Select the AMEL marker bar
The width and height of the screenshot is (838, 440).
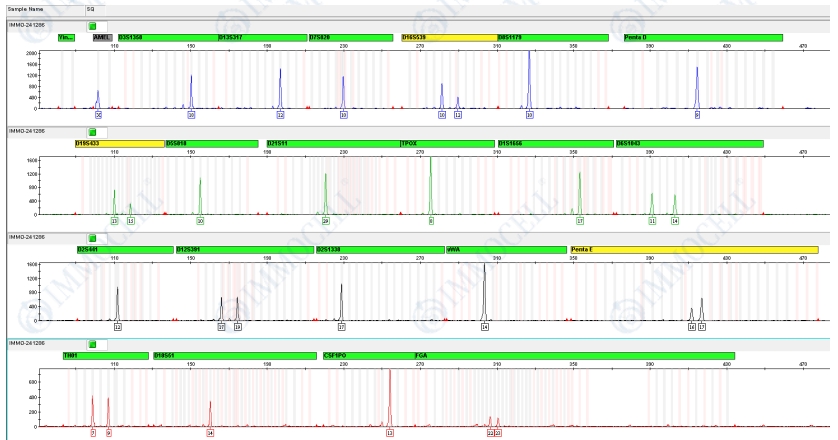click(x=103, y=37)
